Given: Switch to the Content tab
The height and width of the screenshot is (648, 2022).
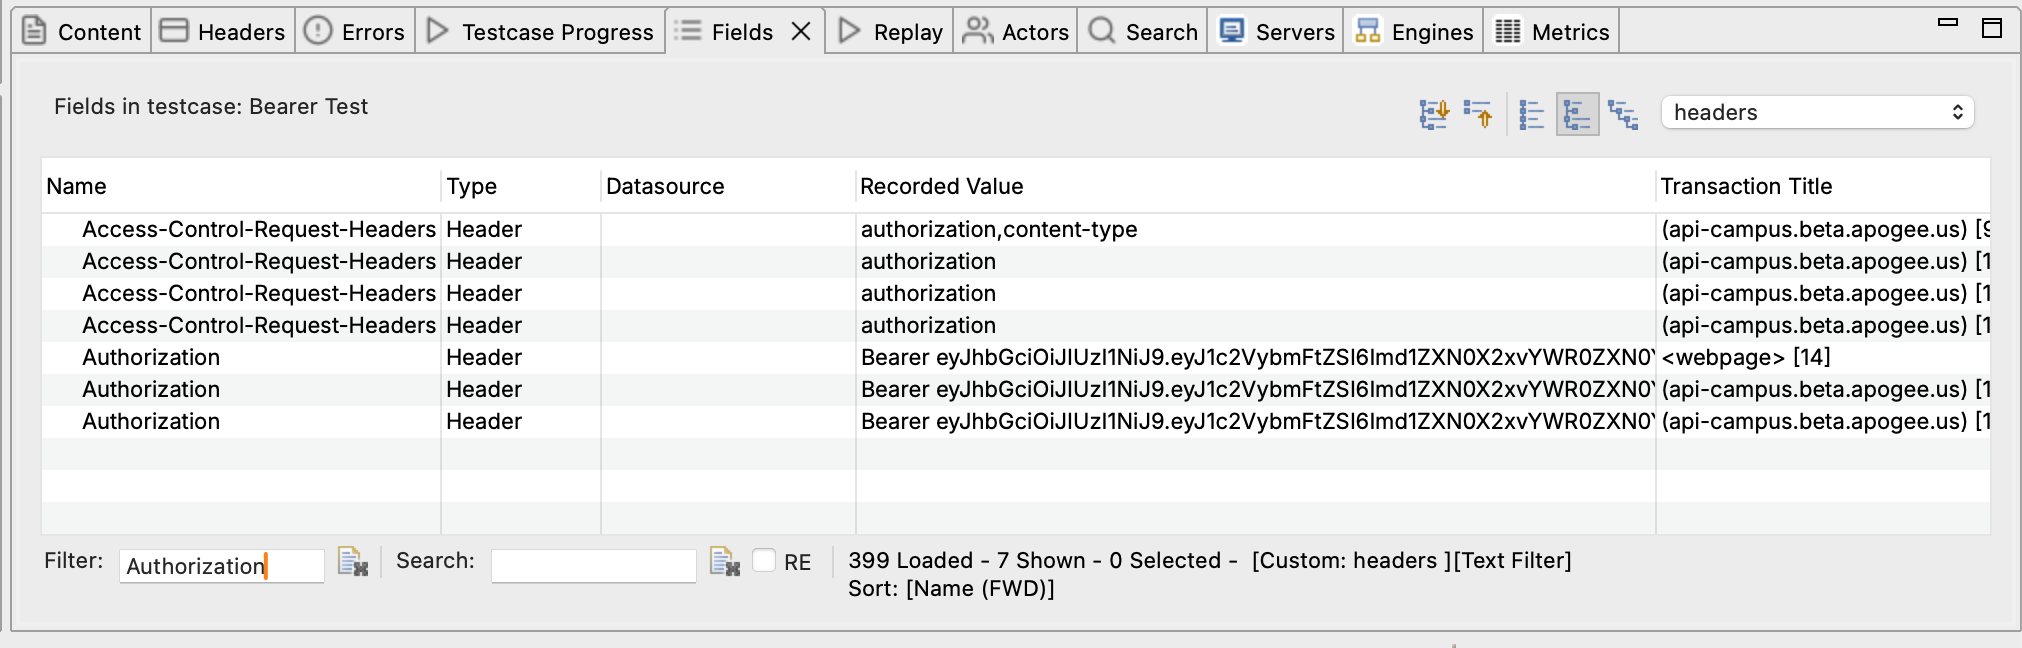Looking at the screenshot, I should [82, 32].
